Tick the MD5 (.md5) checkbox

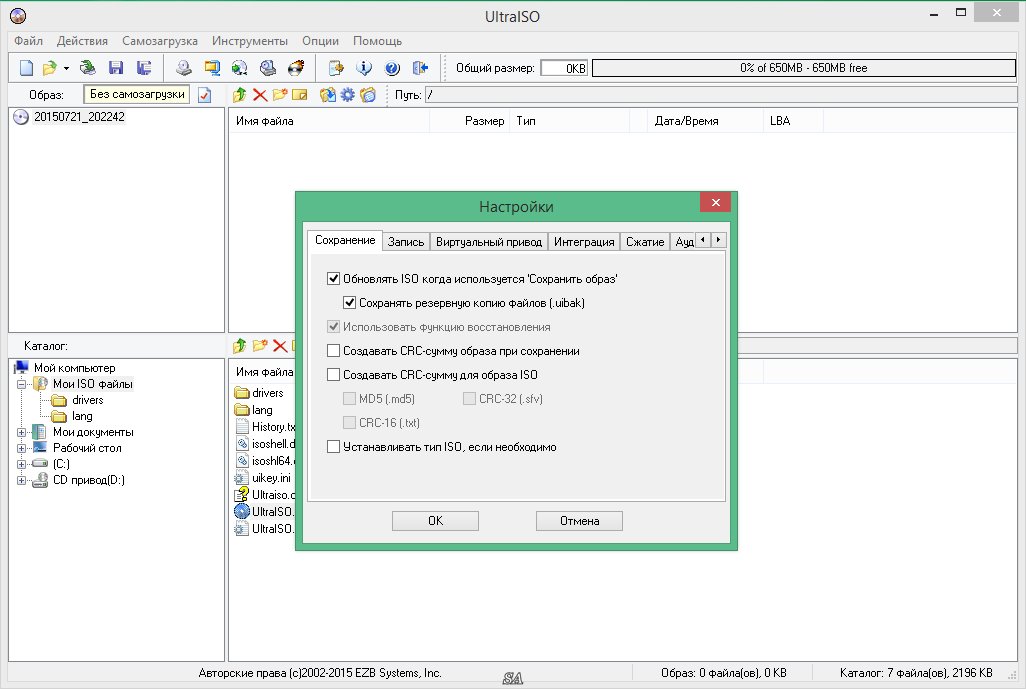coord(349,398)
